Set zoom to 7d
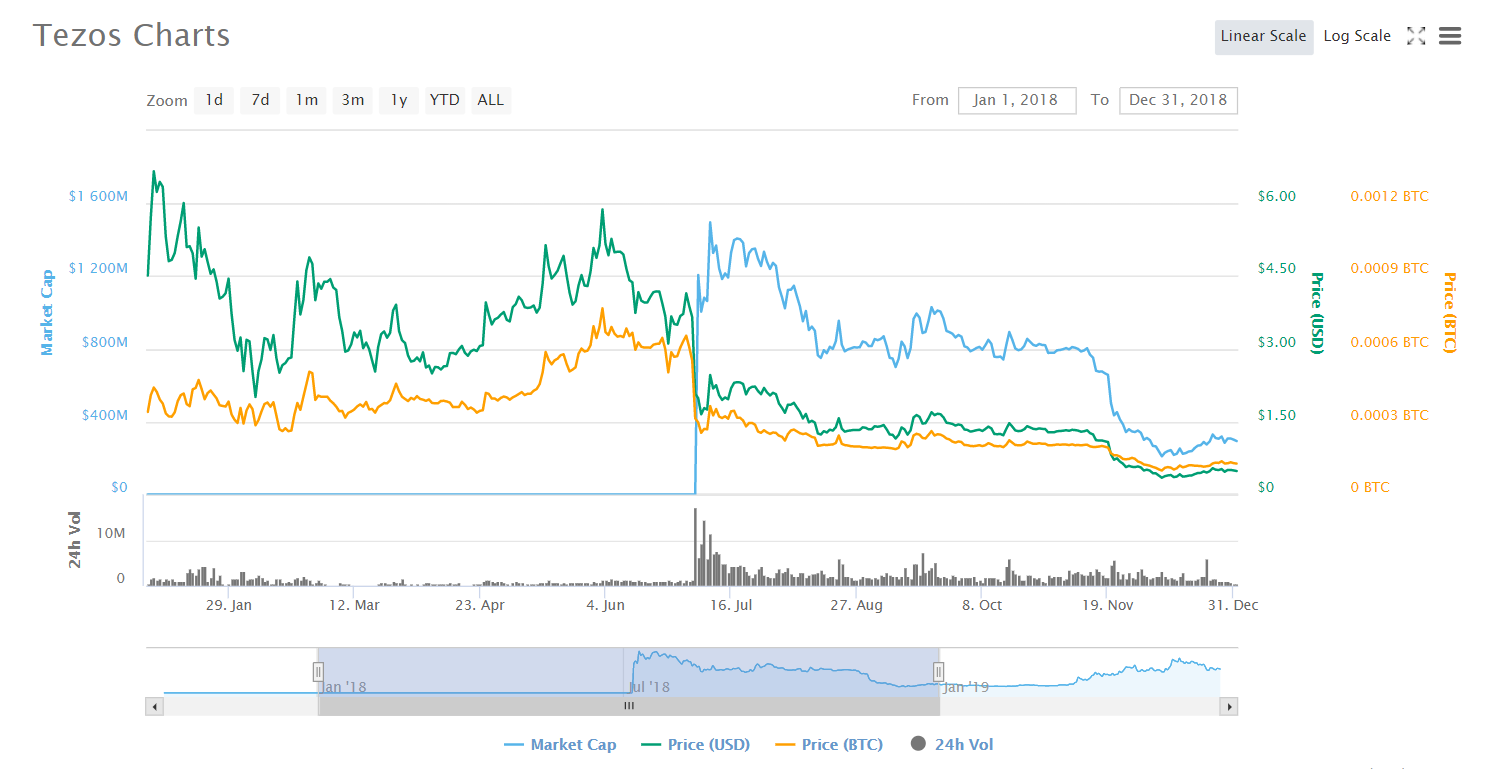The height and width of the screenshot is (769, 1490). (260, 100)
